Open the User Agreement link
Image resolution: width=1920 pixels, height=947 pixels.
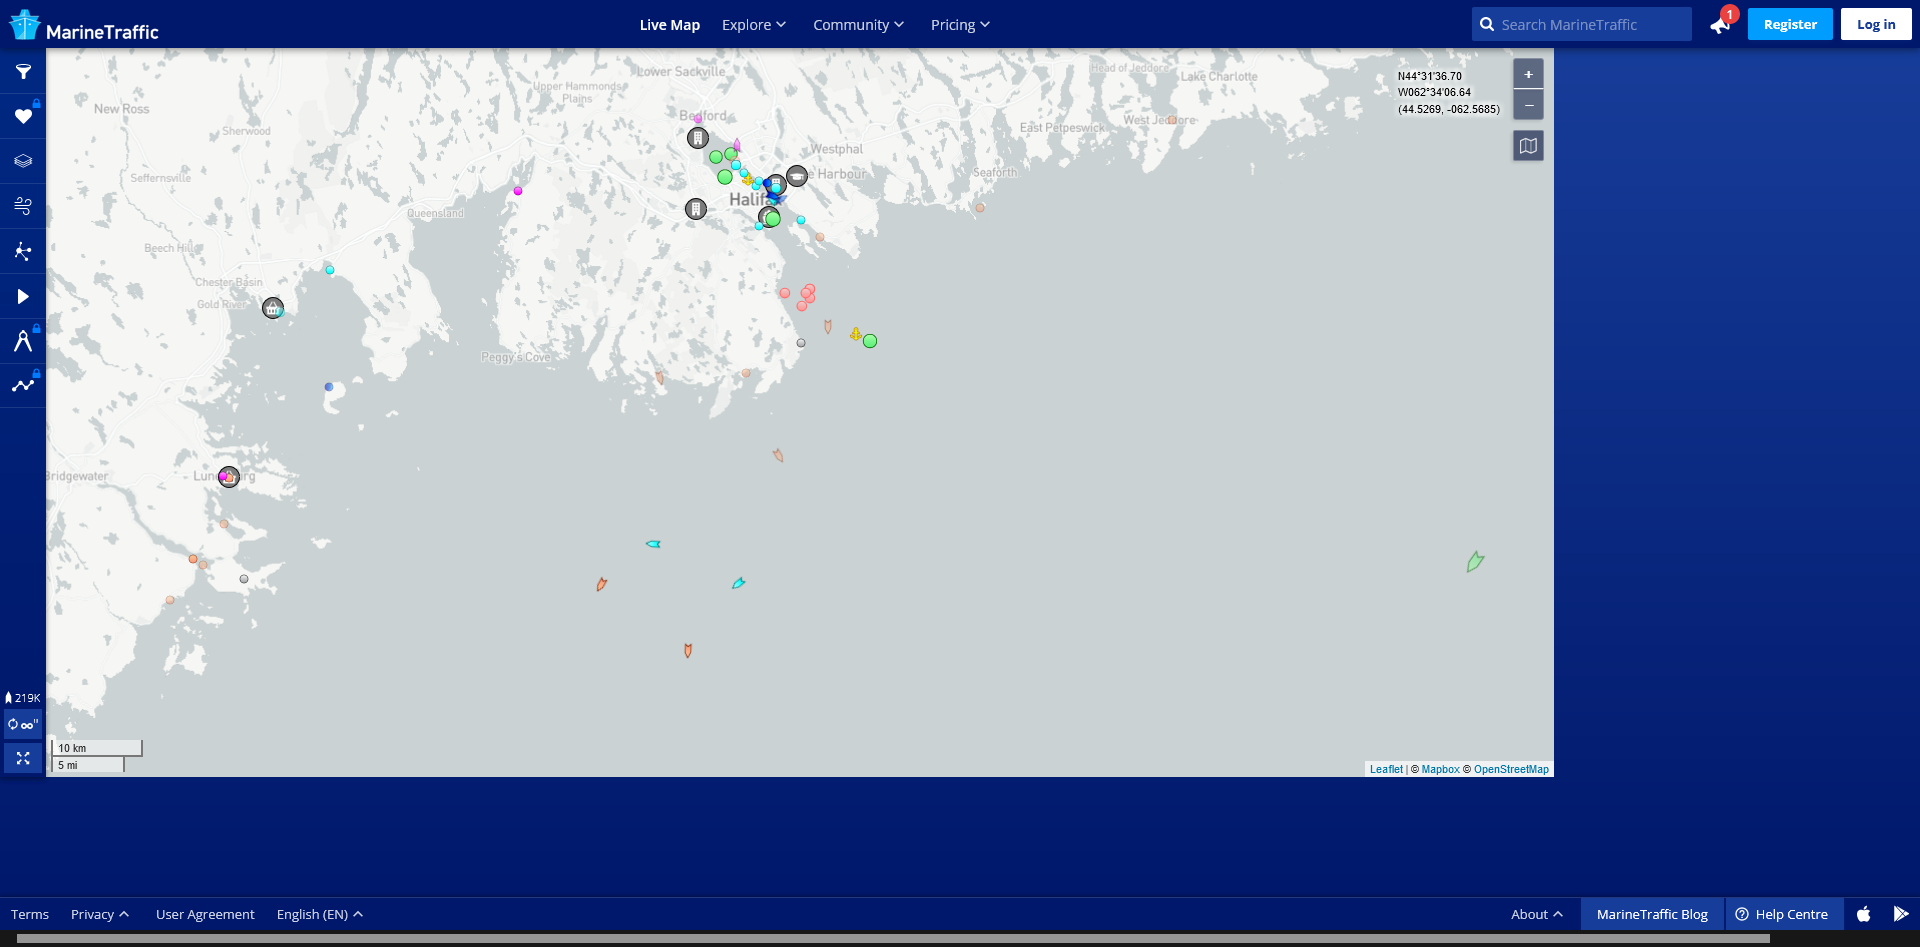click(x=205, y=914)
